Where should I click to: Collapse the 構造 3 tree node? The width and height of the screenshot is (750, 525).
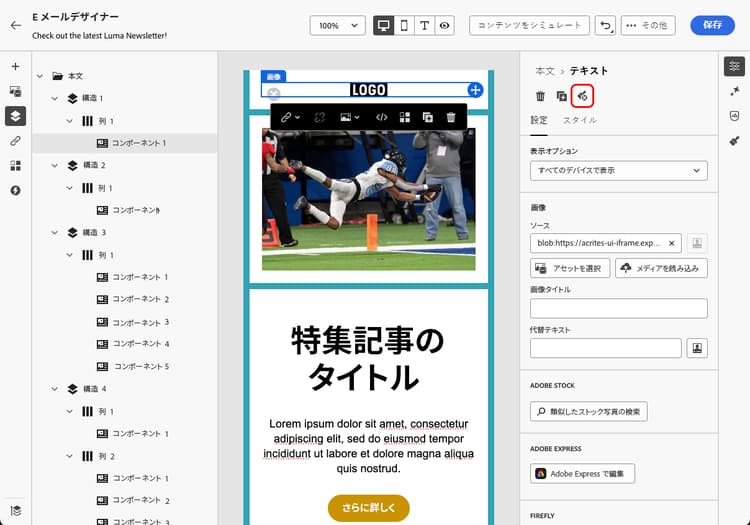click(55, 232)
